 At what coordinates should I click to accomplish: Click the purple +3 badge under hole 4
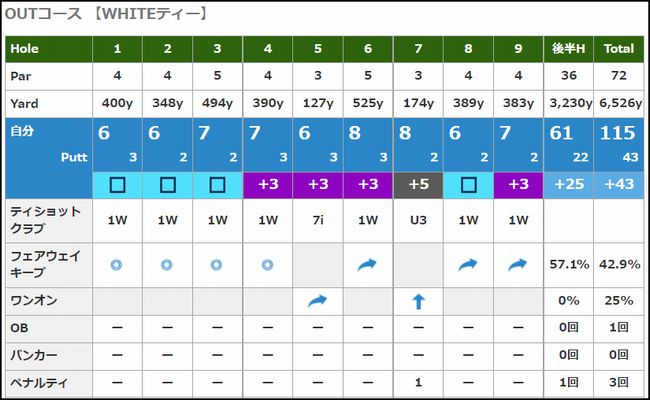268,184
